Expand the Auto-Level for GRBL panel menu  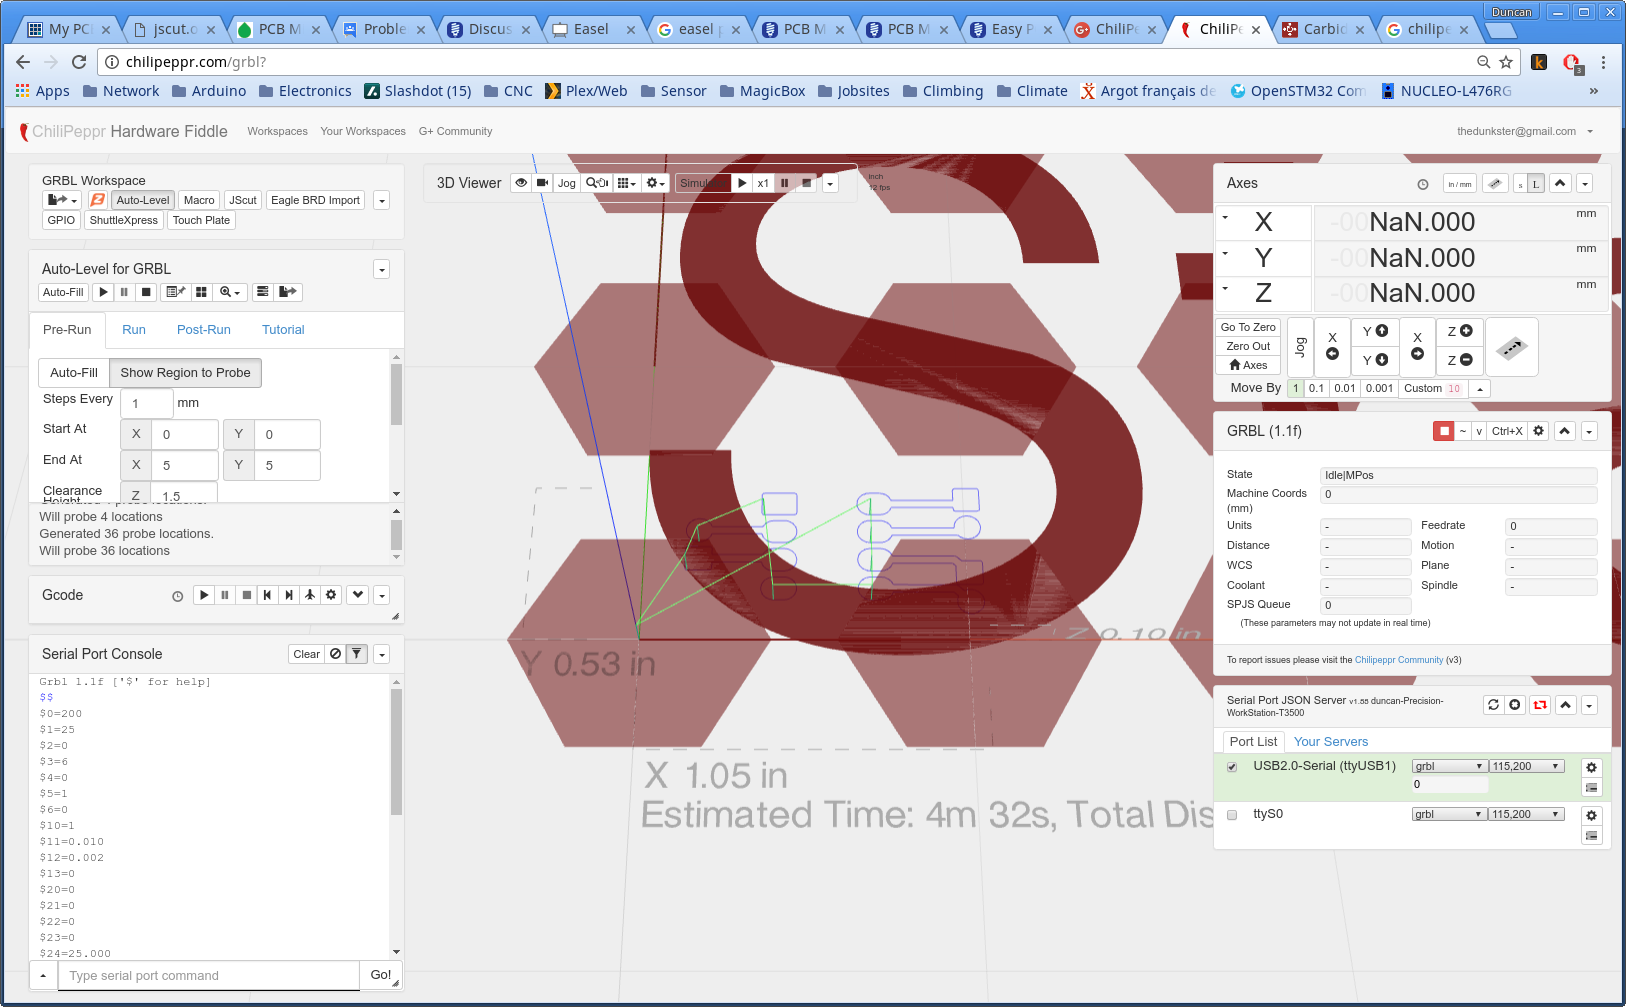381,270
